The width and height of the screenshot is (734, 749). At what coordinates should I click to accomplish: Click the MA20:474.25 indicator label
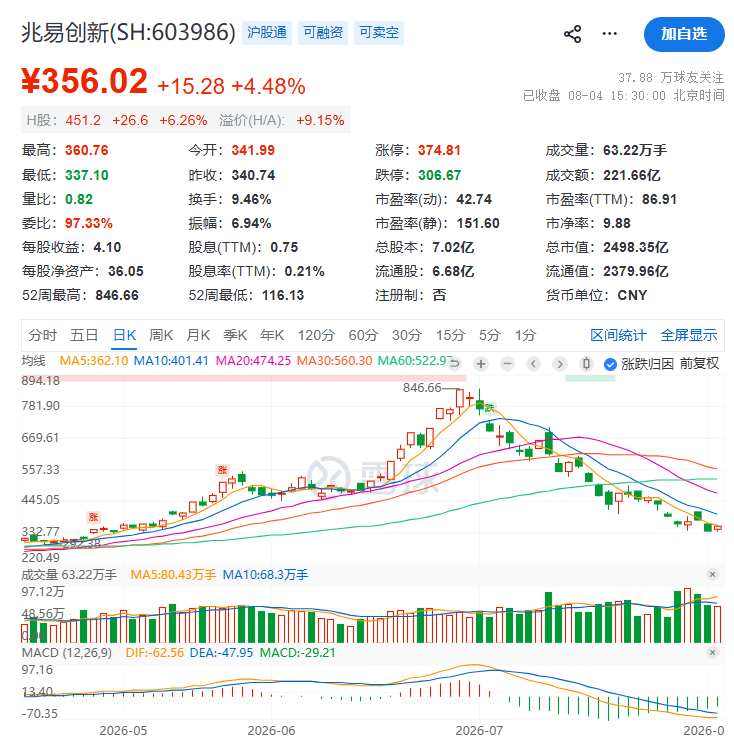(253, 361)
